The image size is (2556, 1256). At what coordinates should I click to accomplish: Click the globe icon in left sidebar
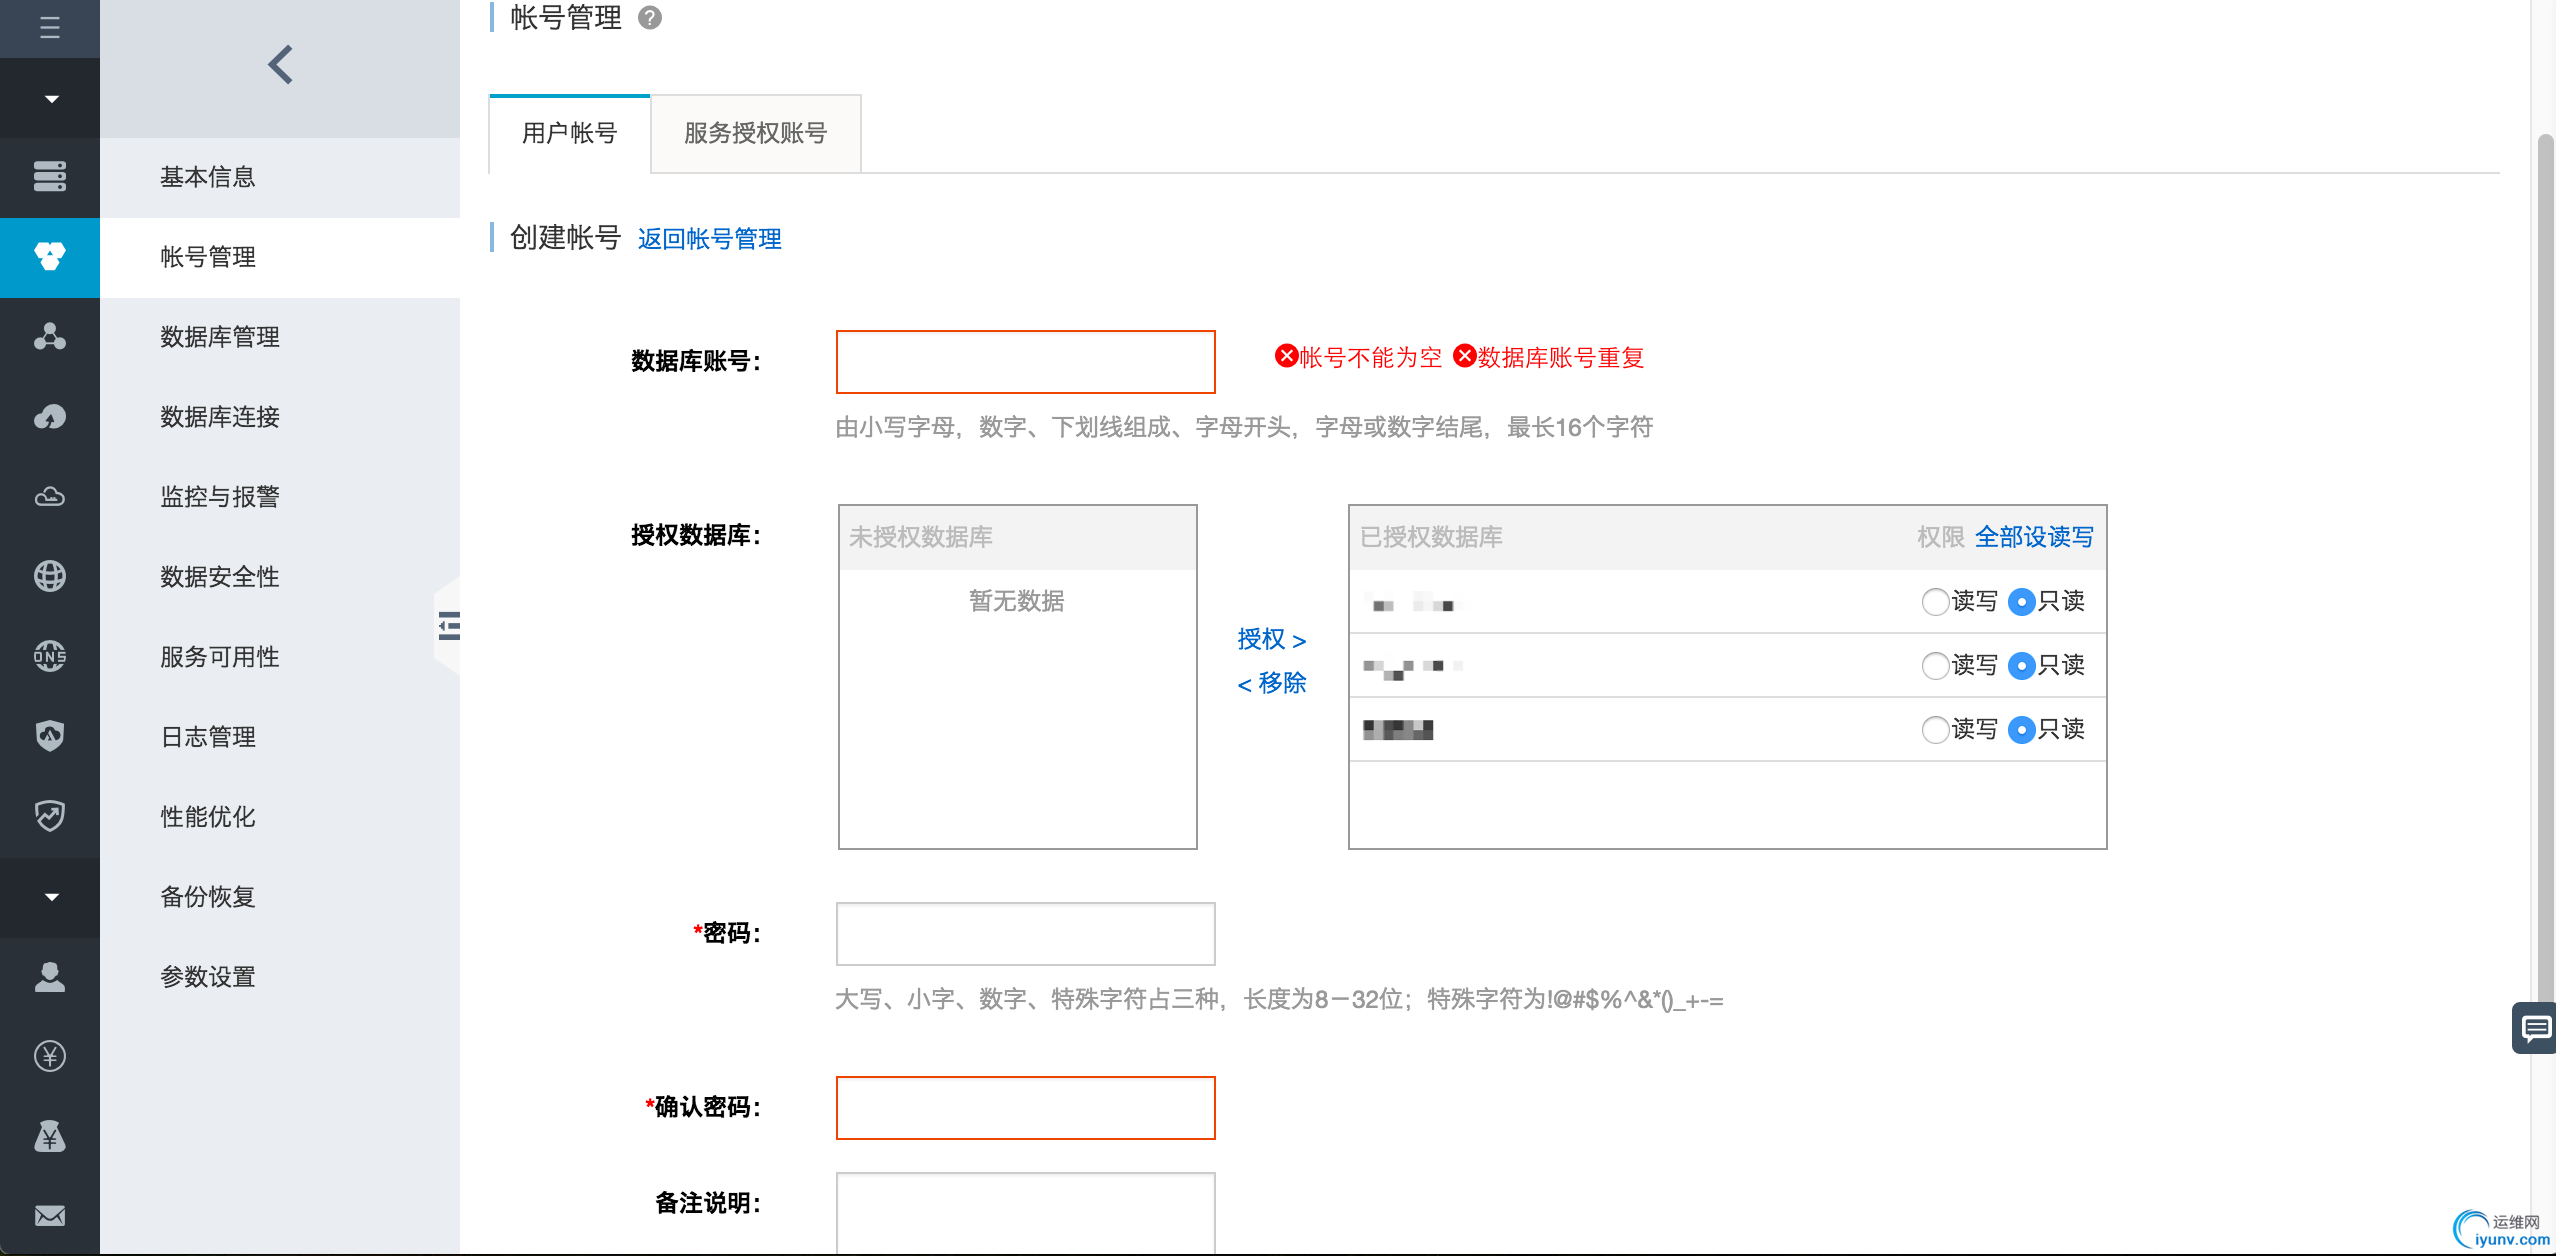49,576
